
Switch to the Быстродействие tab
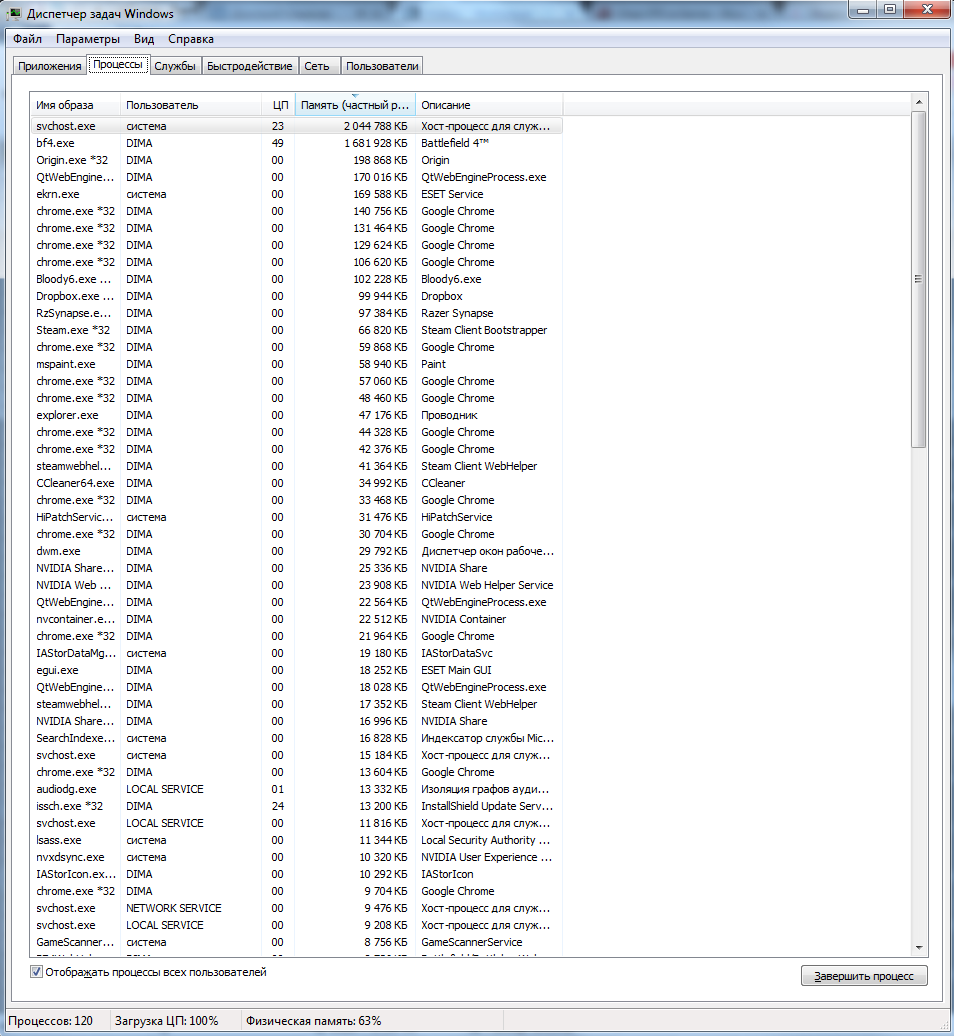(250, 66)
